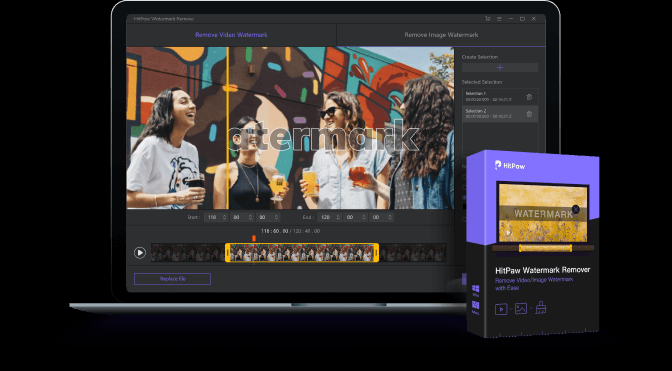Switch to Remove Video Watermark tab
The height and width of the screenshot is (371, 672).
(231, 35)
